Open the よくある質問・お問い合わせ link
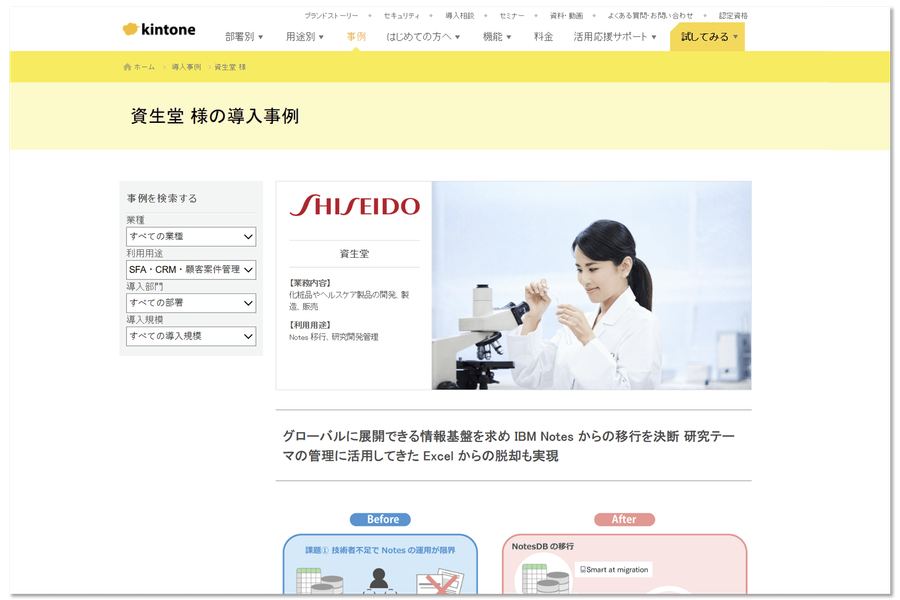 (x=650, y=16)
